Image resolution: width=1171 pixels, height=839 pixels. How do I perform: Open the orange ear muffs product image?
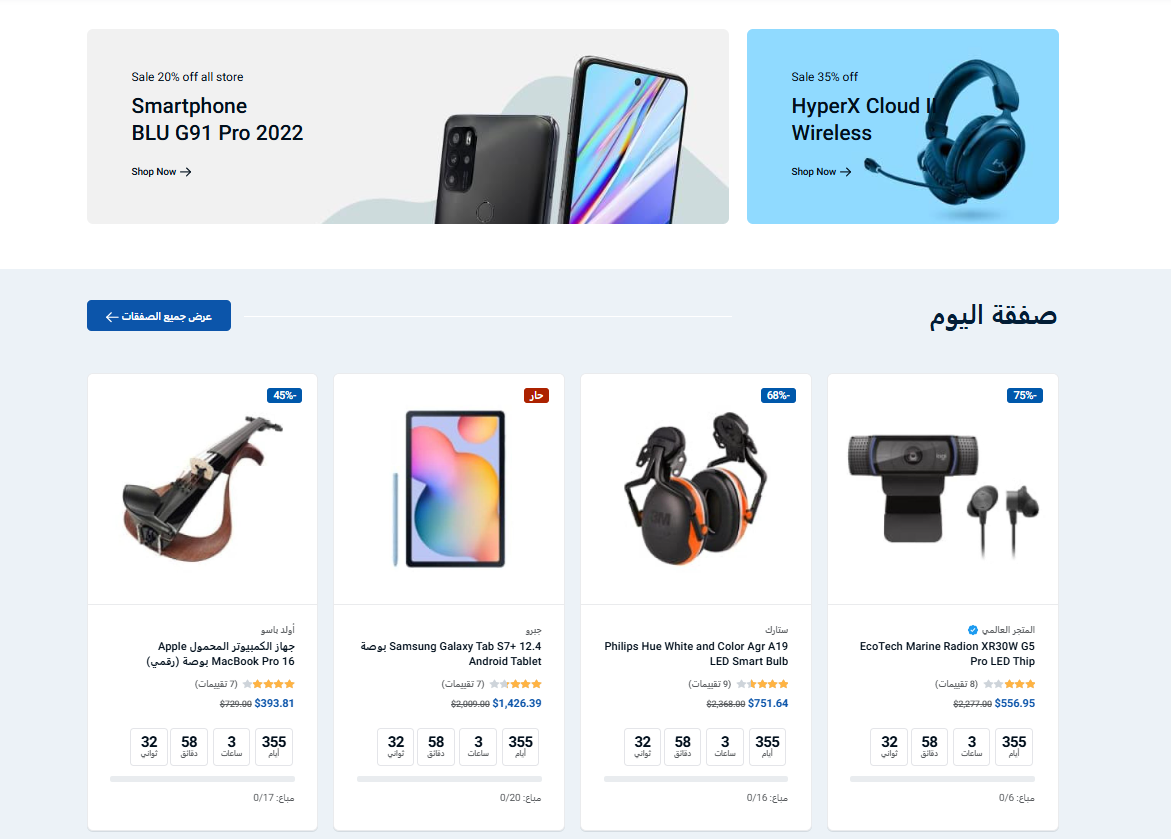click(x=696, y=489)
